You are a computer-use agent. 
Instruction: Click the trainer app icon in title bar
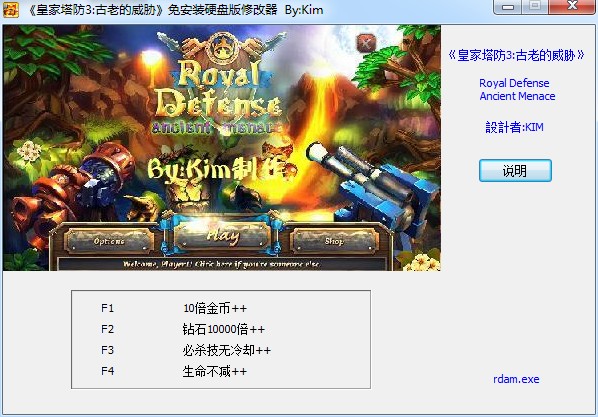[x=10, y=10]
